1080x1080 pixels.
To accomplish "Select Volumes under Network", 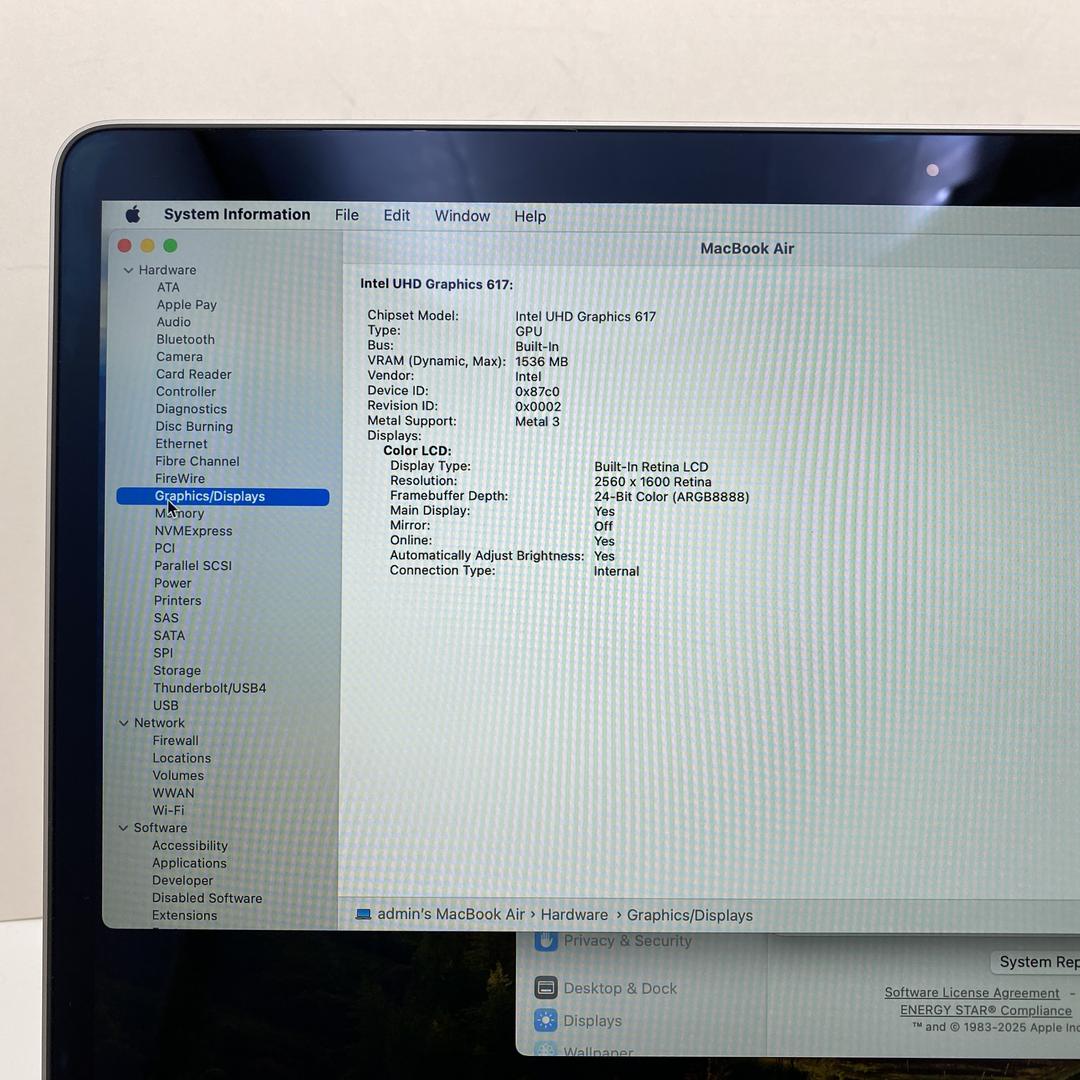I will pyautogui.click(x=178, y=775).
